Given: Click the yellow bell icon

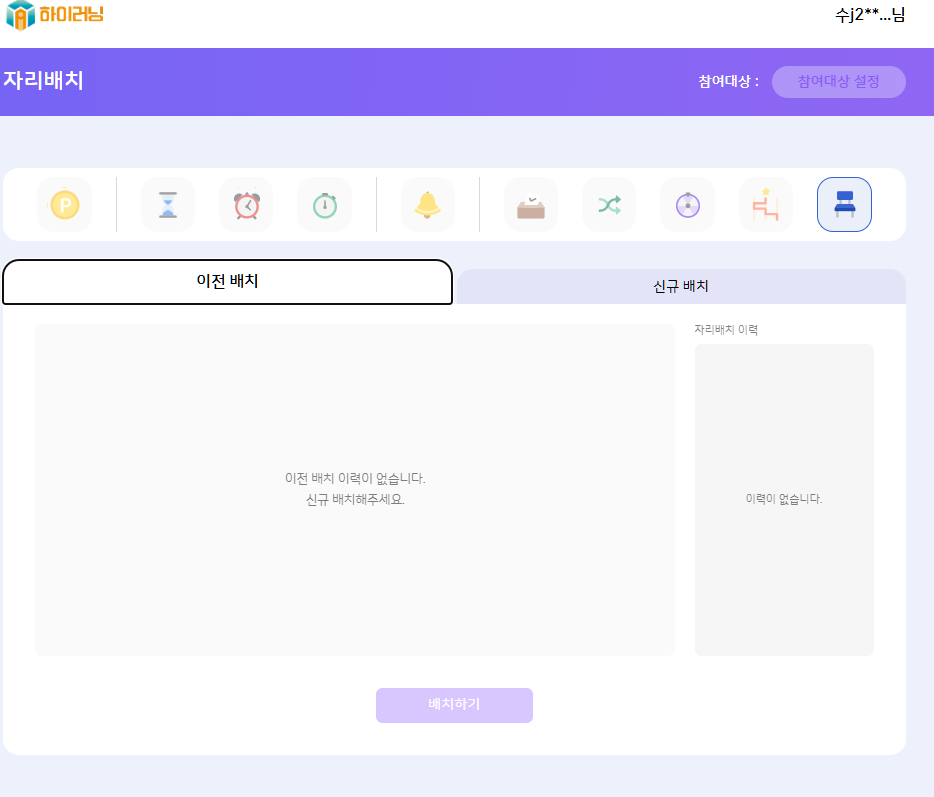Looking at the screenshot, I should coord(428,205).
